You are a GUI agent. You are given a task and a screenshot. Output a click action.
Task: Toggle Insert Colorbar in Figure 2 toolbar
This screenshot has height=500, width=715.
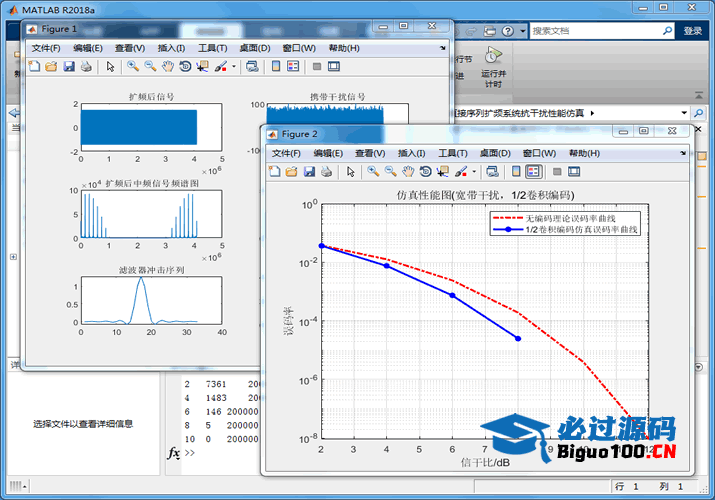pyautogui.click(x=516, y=172)
